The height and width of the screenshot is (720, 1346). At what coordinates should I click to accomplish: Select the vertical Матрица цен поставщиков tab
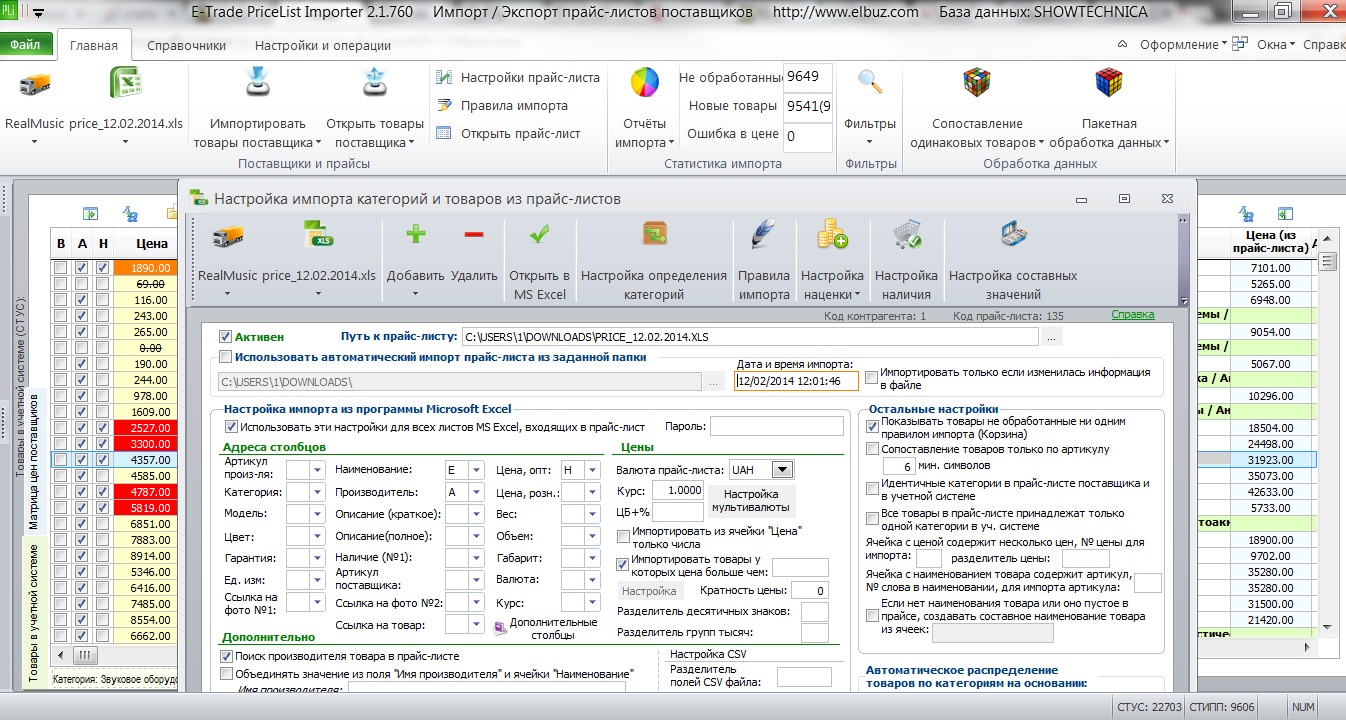[33, 461]
